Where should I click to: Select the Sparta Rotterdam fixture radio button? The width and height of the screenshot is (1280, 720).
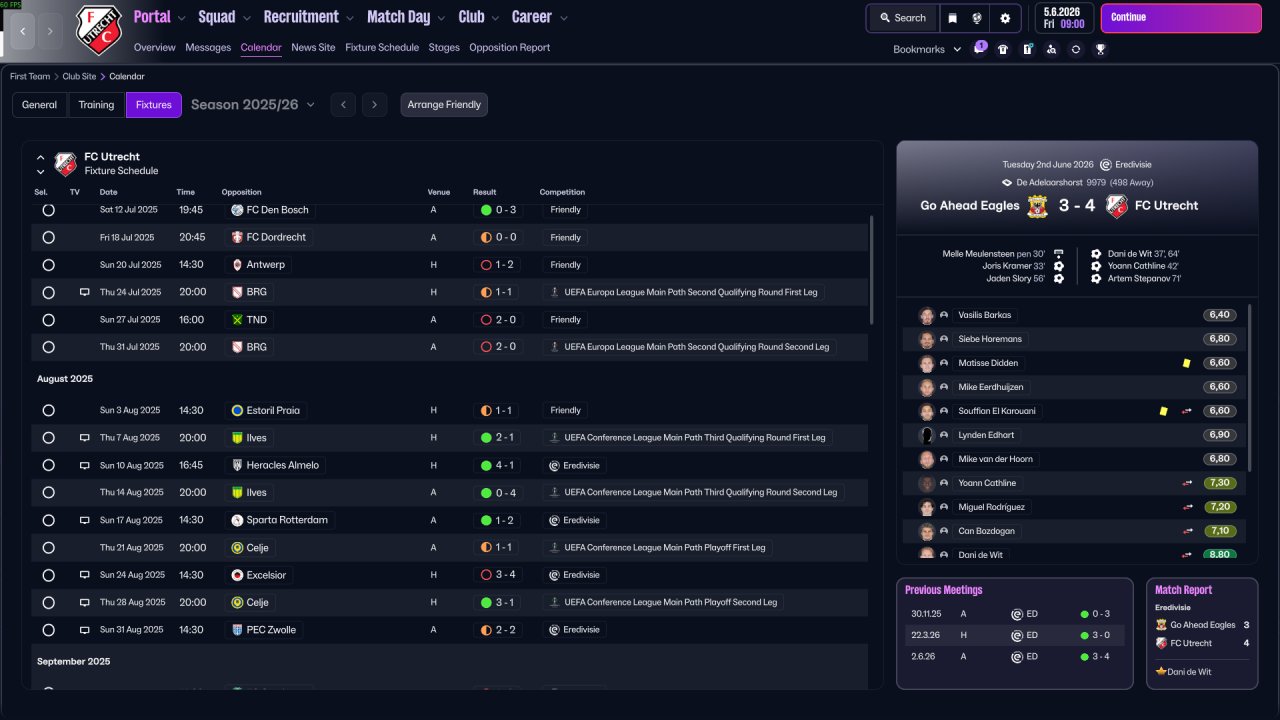click(48, 520)
